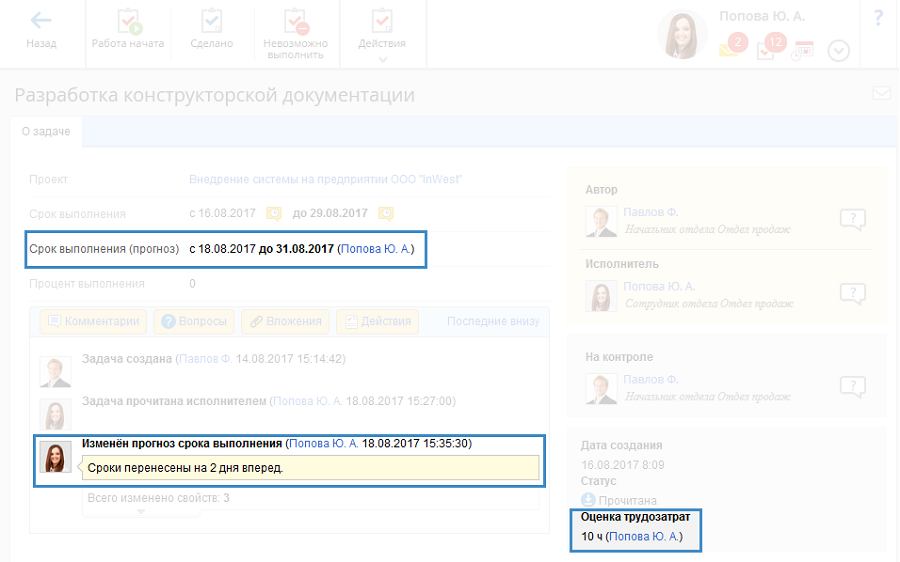Open the messages envelope with badge 2
Image resolution: width=900 pixels, height=562 pixels.
(729, 48)
